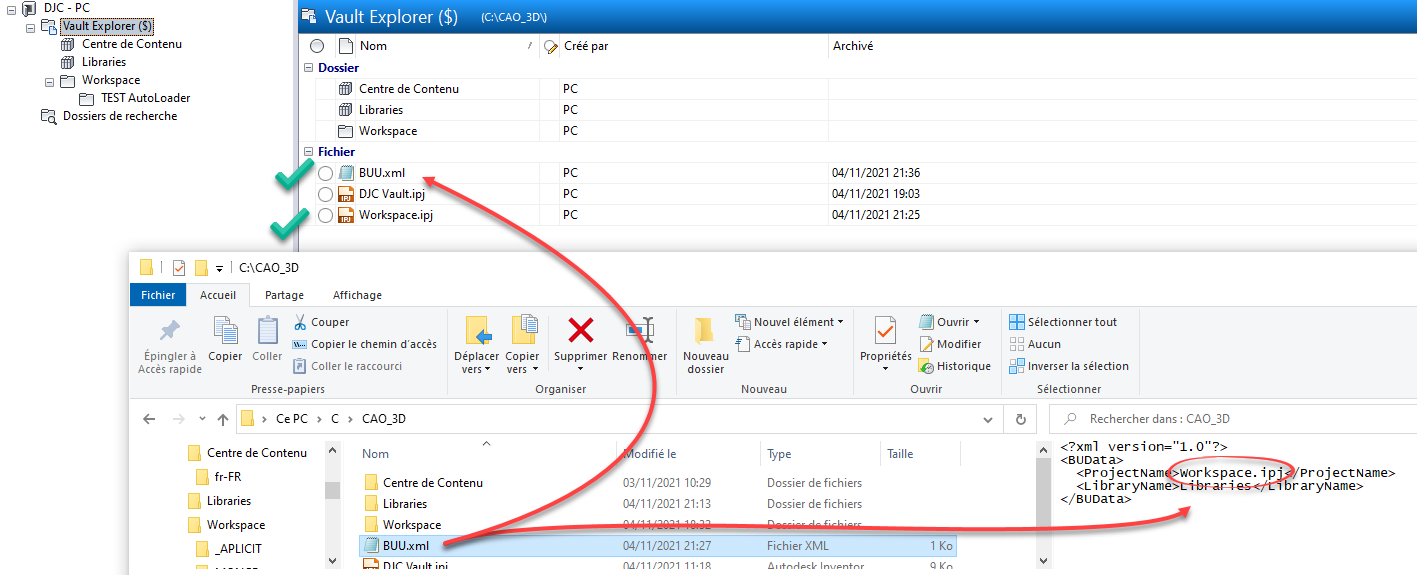
Task: Expand the Déplacer vers dropdown
Action: (x=476, y=369)
